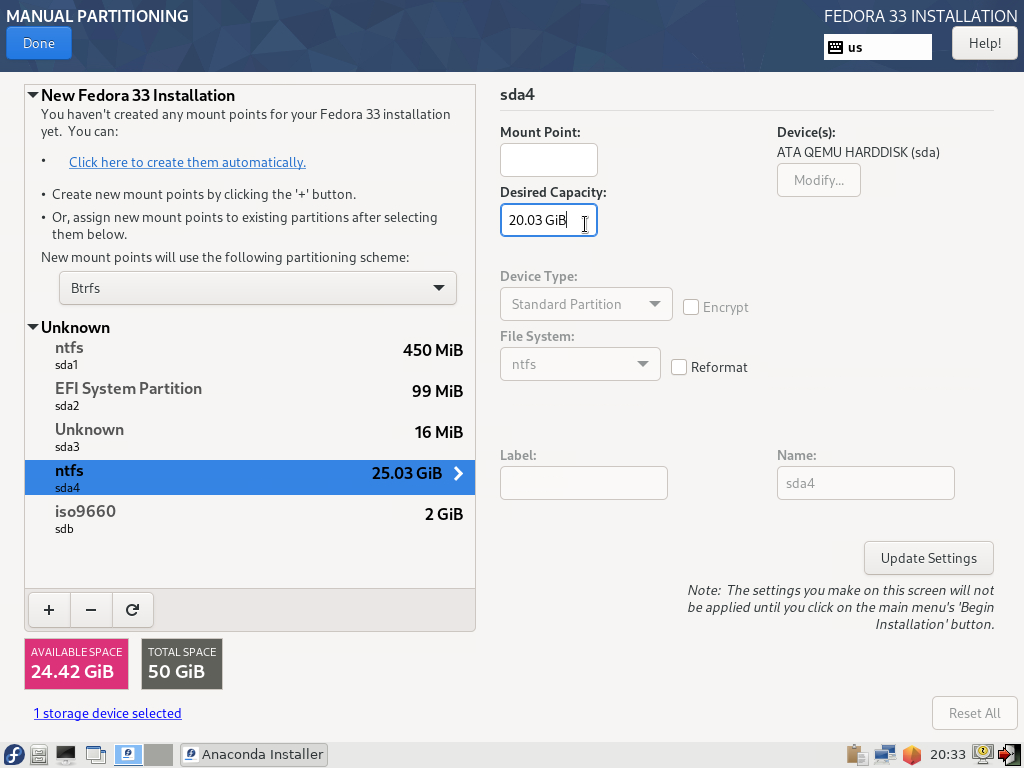The image size is (1024, 768).
Task: Select the Unknown sda3 partition row
Action: click(249, 437)
